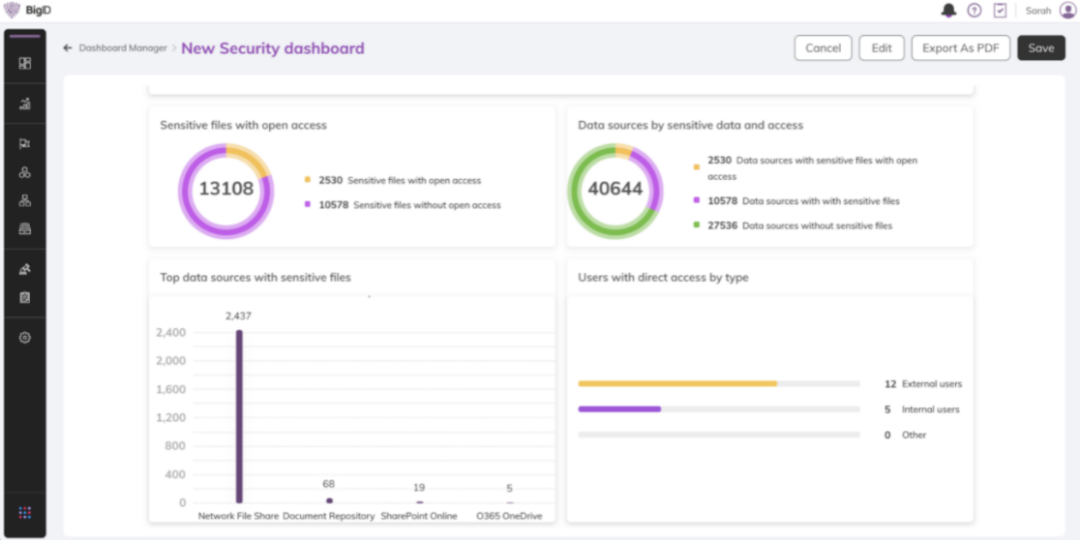
Task: Click the flag icon in sidebar
Action: (25, 144)
